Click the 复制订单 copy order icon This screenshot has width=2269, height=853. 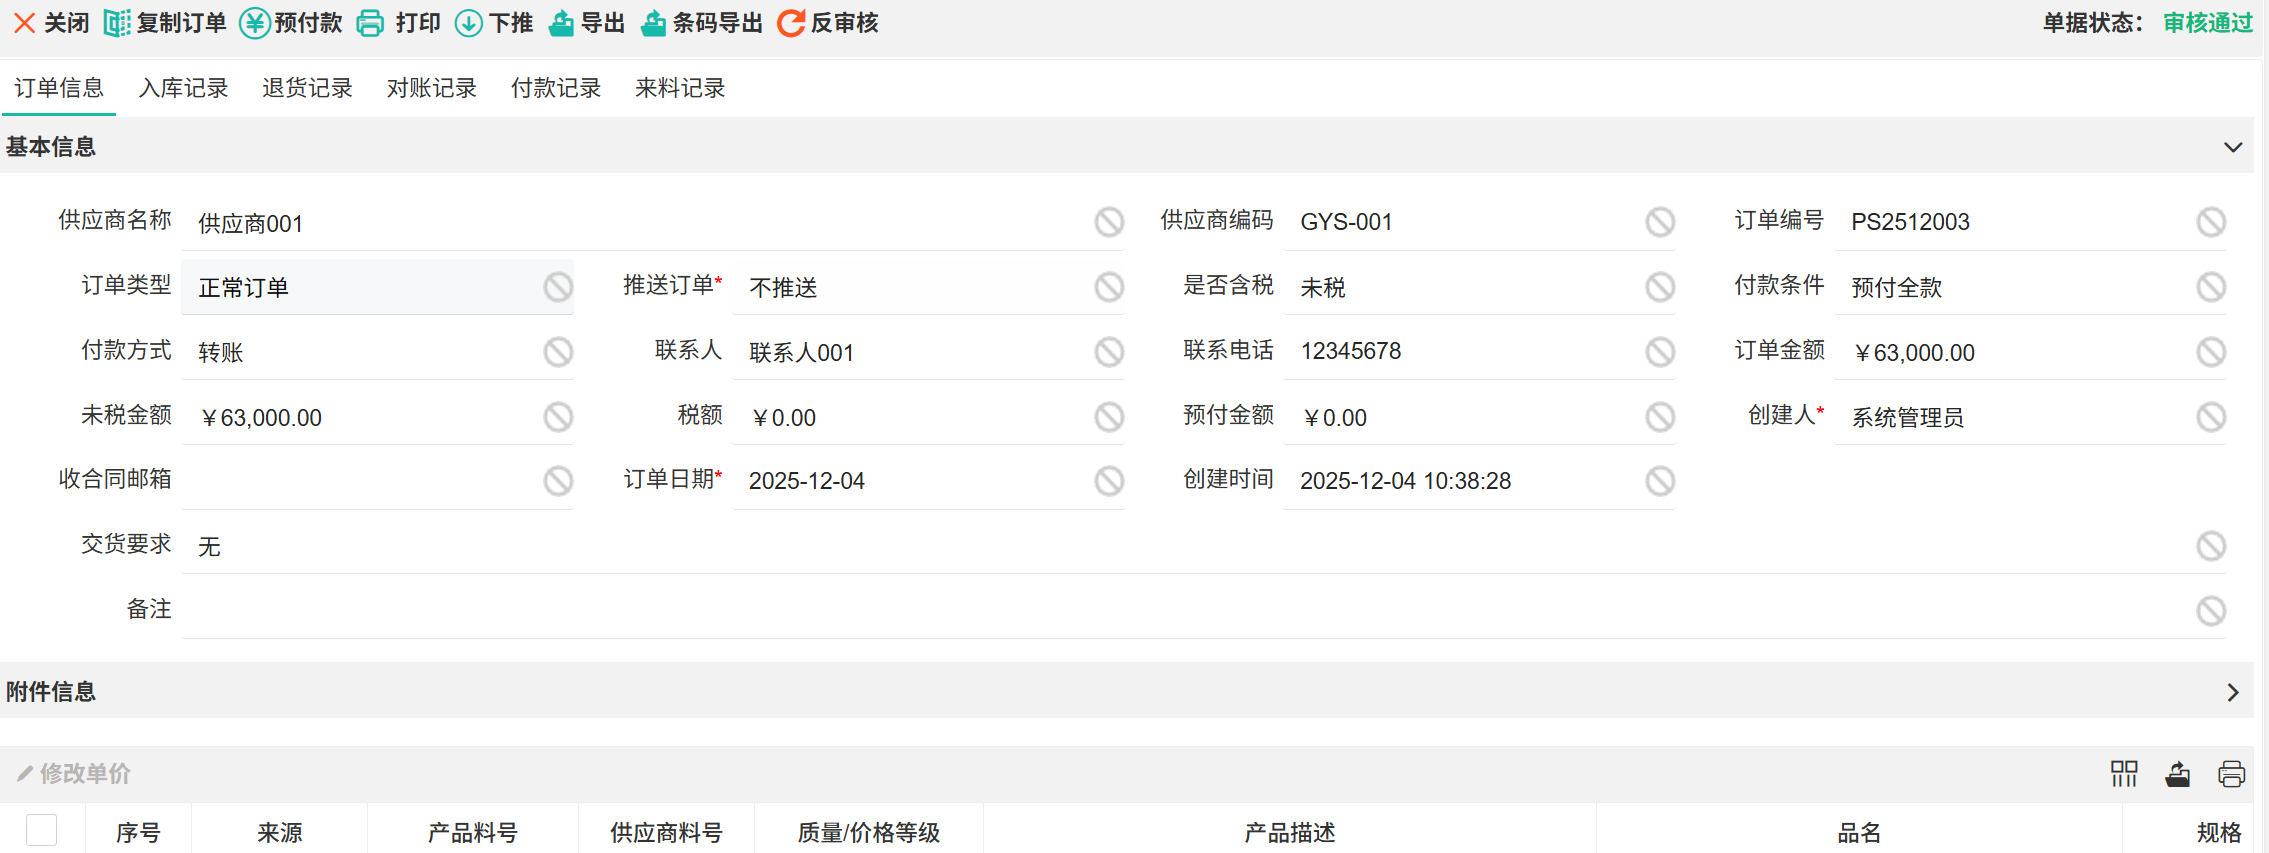117,23
